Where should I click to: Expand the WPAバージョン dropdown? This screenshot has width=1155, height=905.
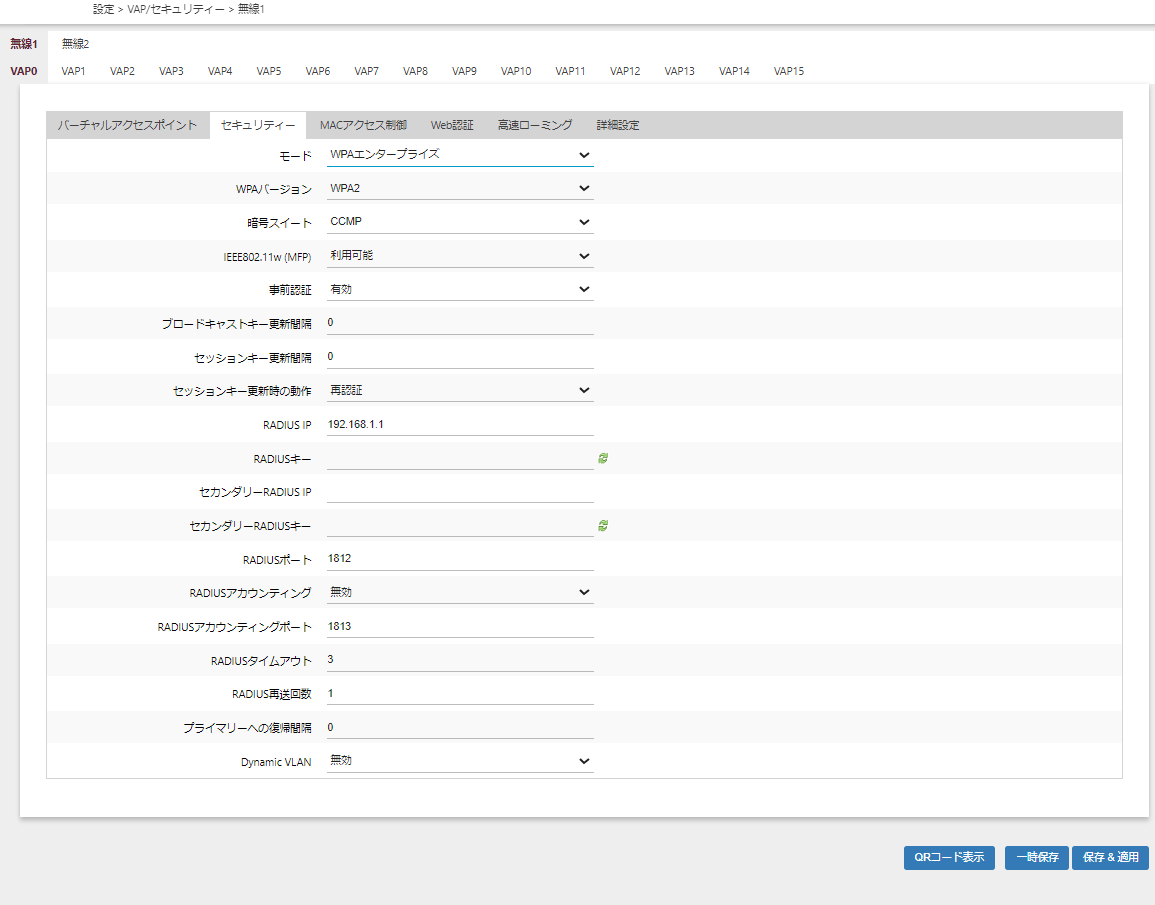[x=460, y=189]
